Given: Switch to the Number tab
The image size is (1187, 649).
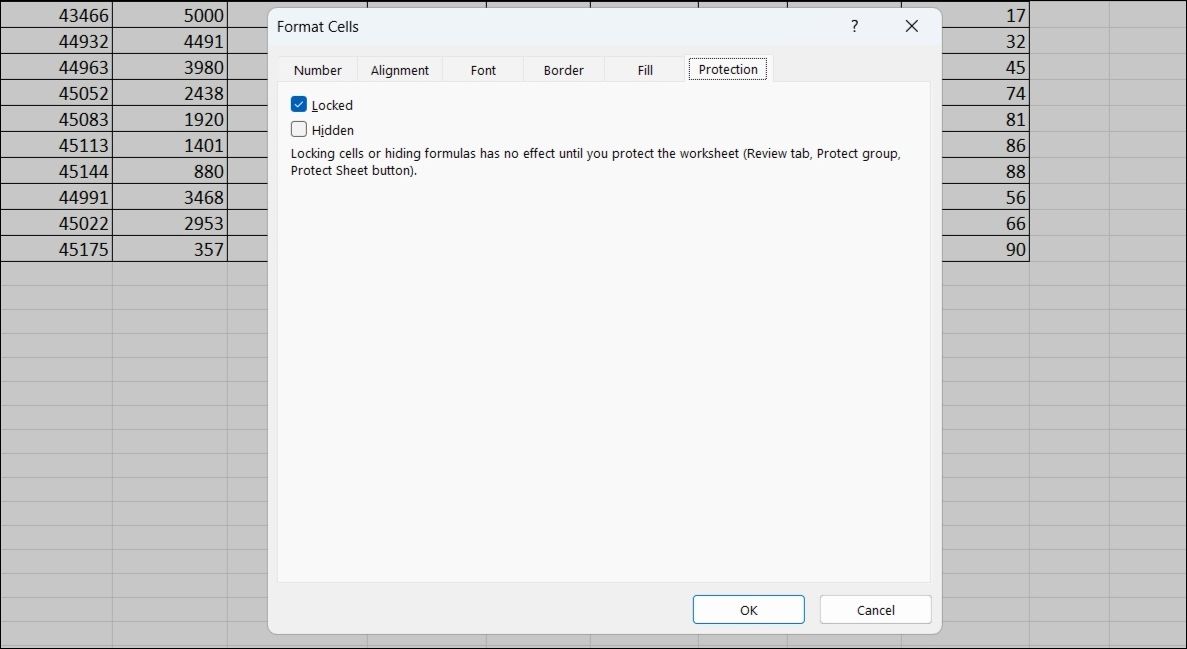Looking at the screenshot, I should click(317, 69).
